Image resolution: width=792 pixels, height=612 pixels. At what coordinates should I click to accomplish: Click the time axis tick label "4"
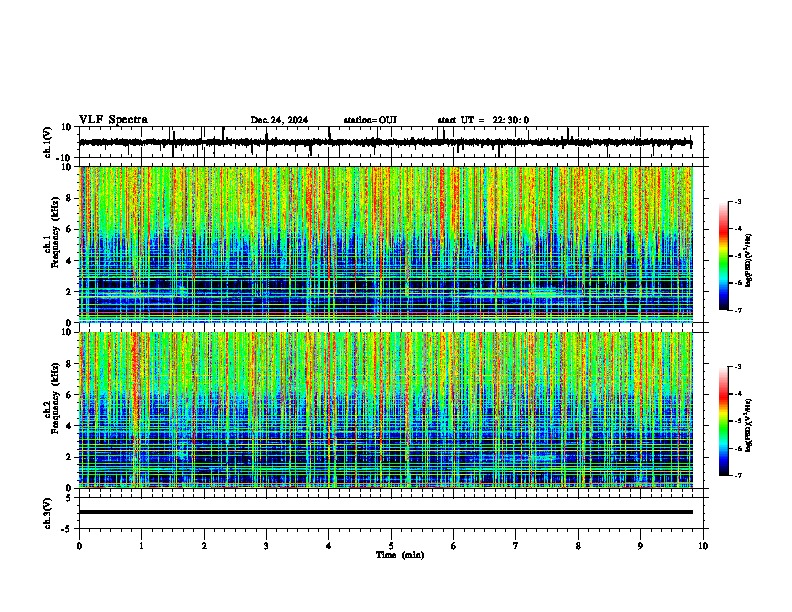pos(329,546)
